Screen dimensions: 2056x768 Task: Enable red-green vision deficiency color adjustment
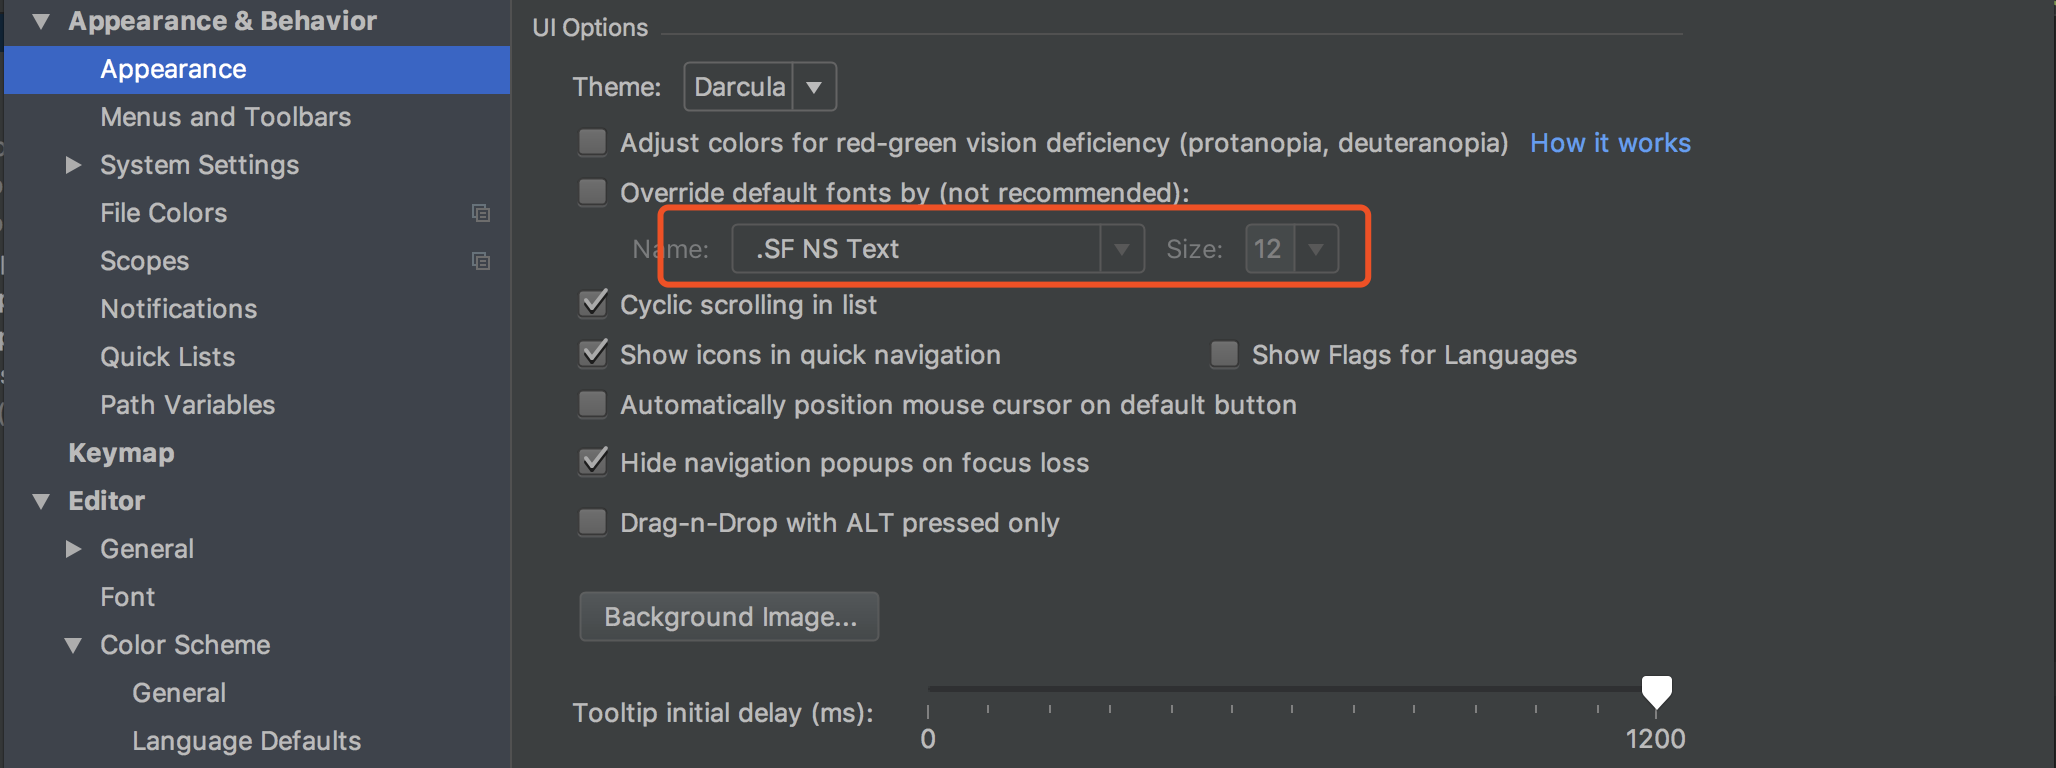[x=593, y=143]
